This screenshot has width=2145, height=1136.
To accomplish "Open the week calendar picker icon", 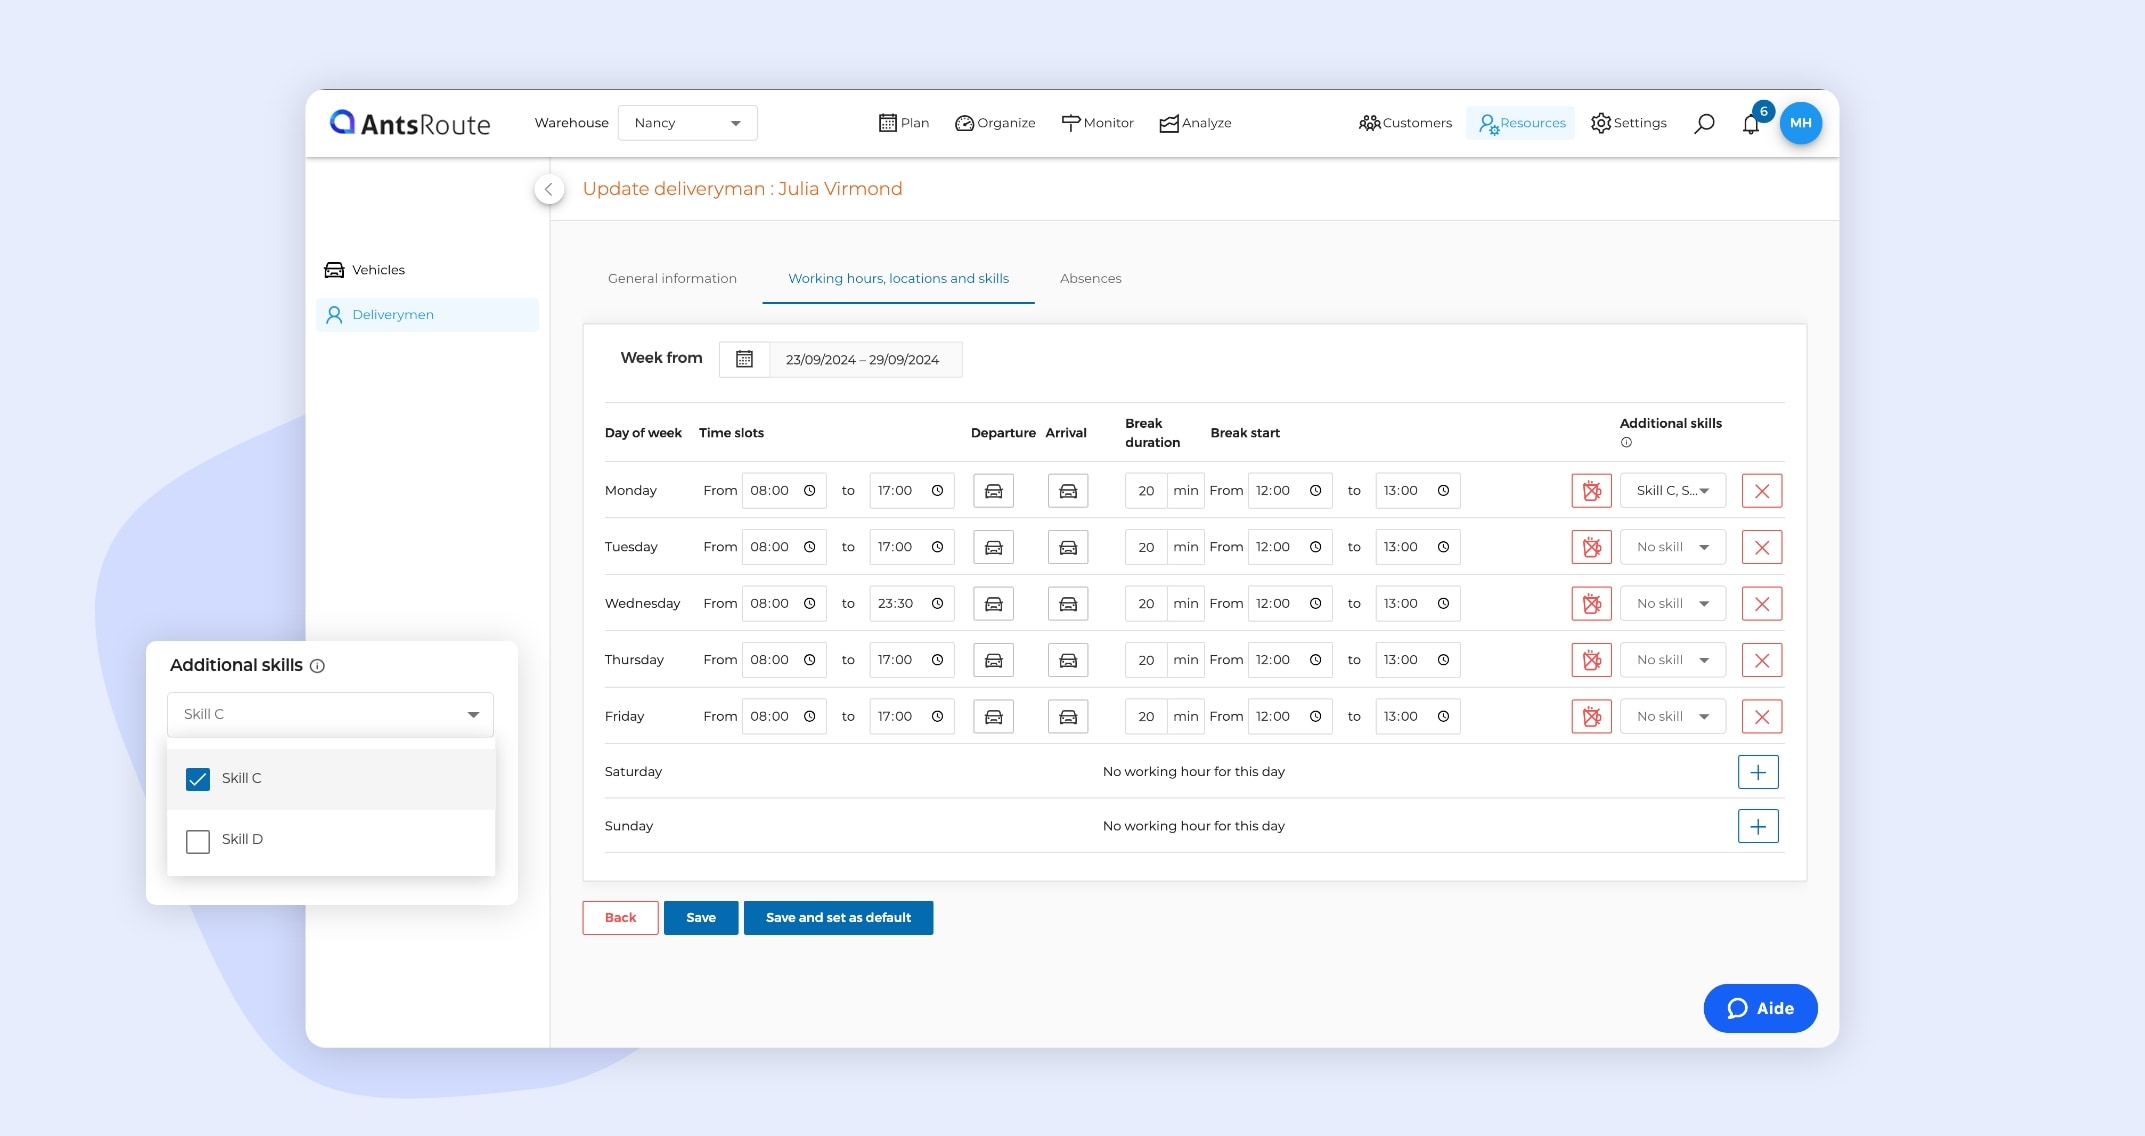I will click(744, 360).
